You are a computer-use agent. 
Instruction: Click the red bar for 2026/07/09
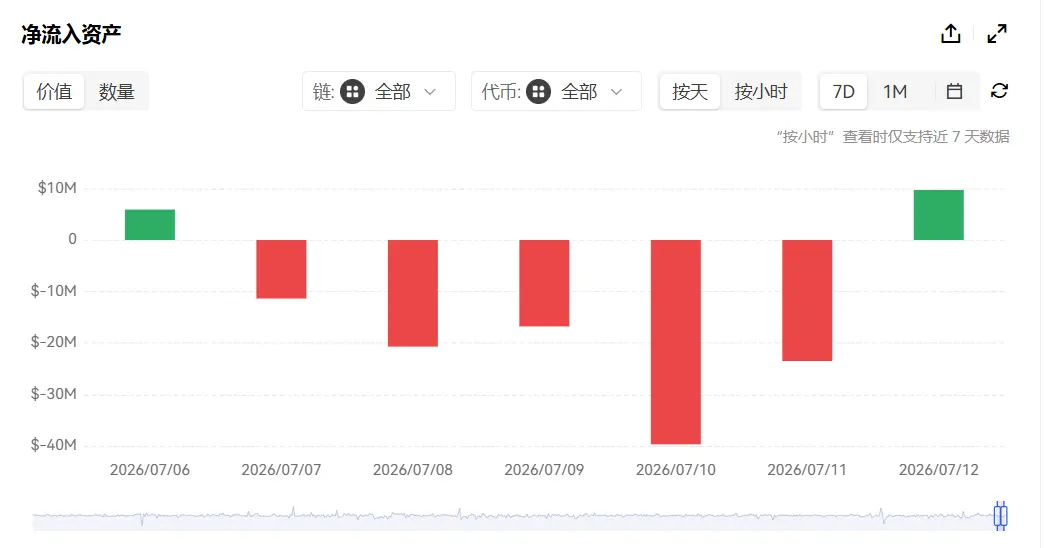point(544,283)
